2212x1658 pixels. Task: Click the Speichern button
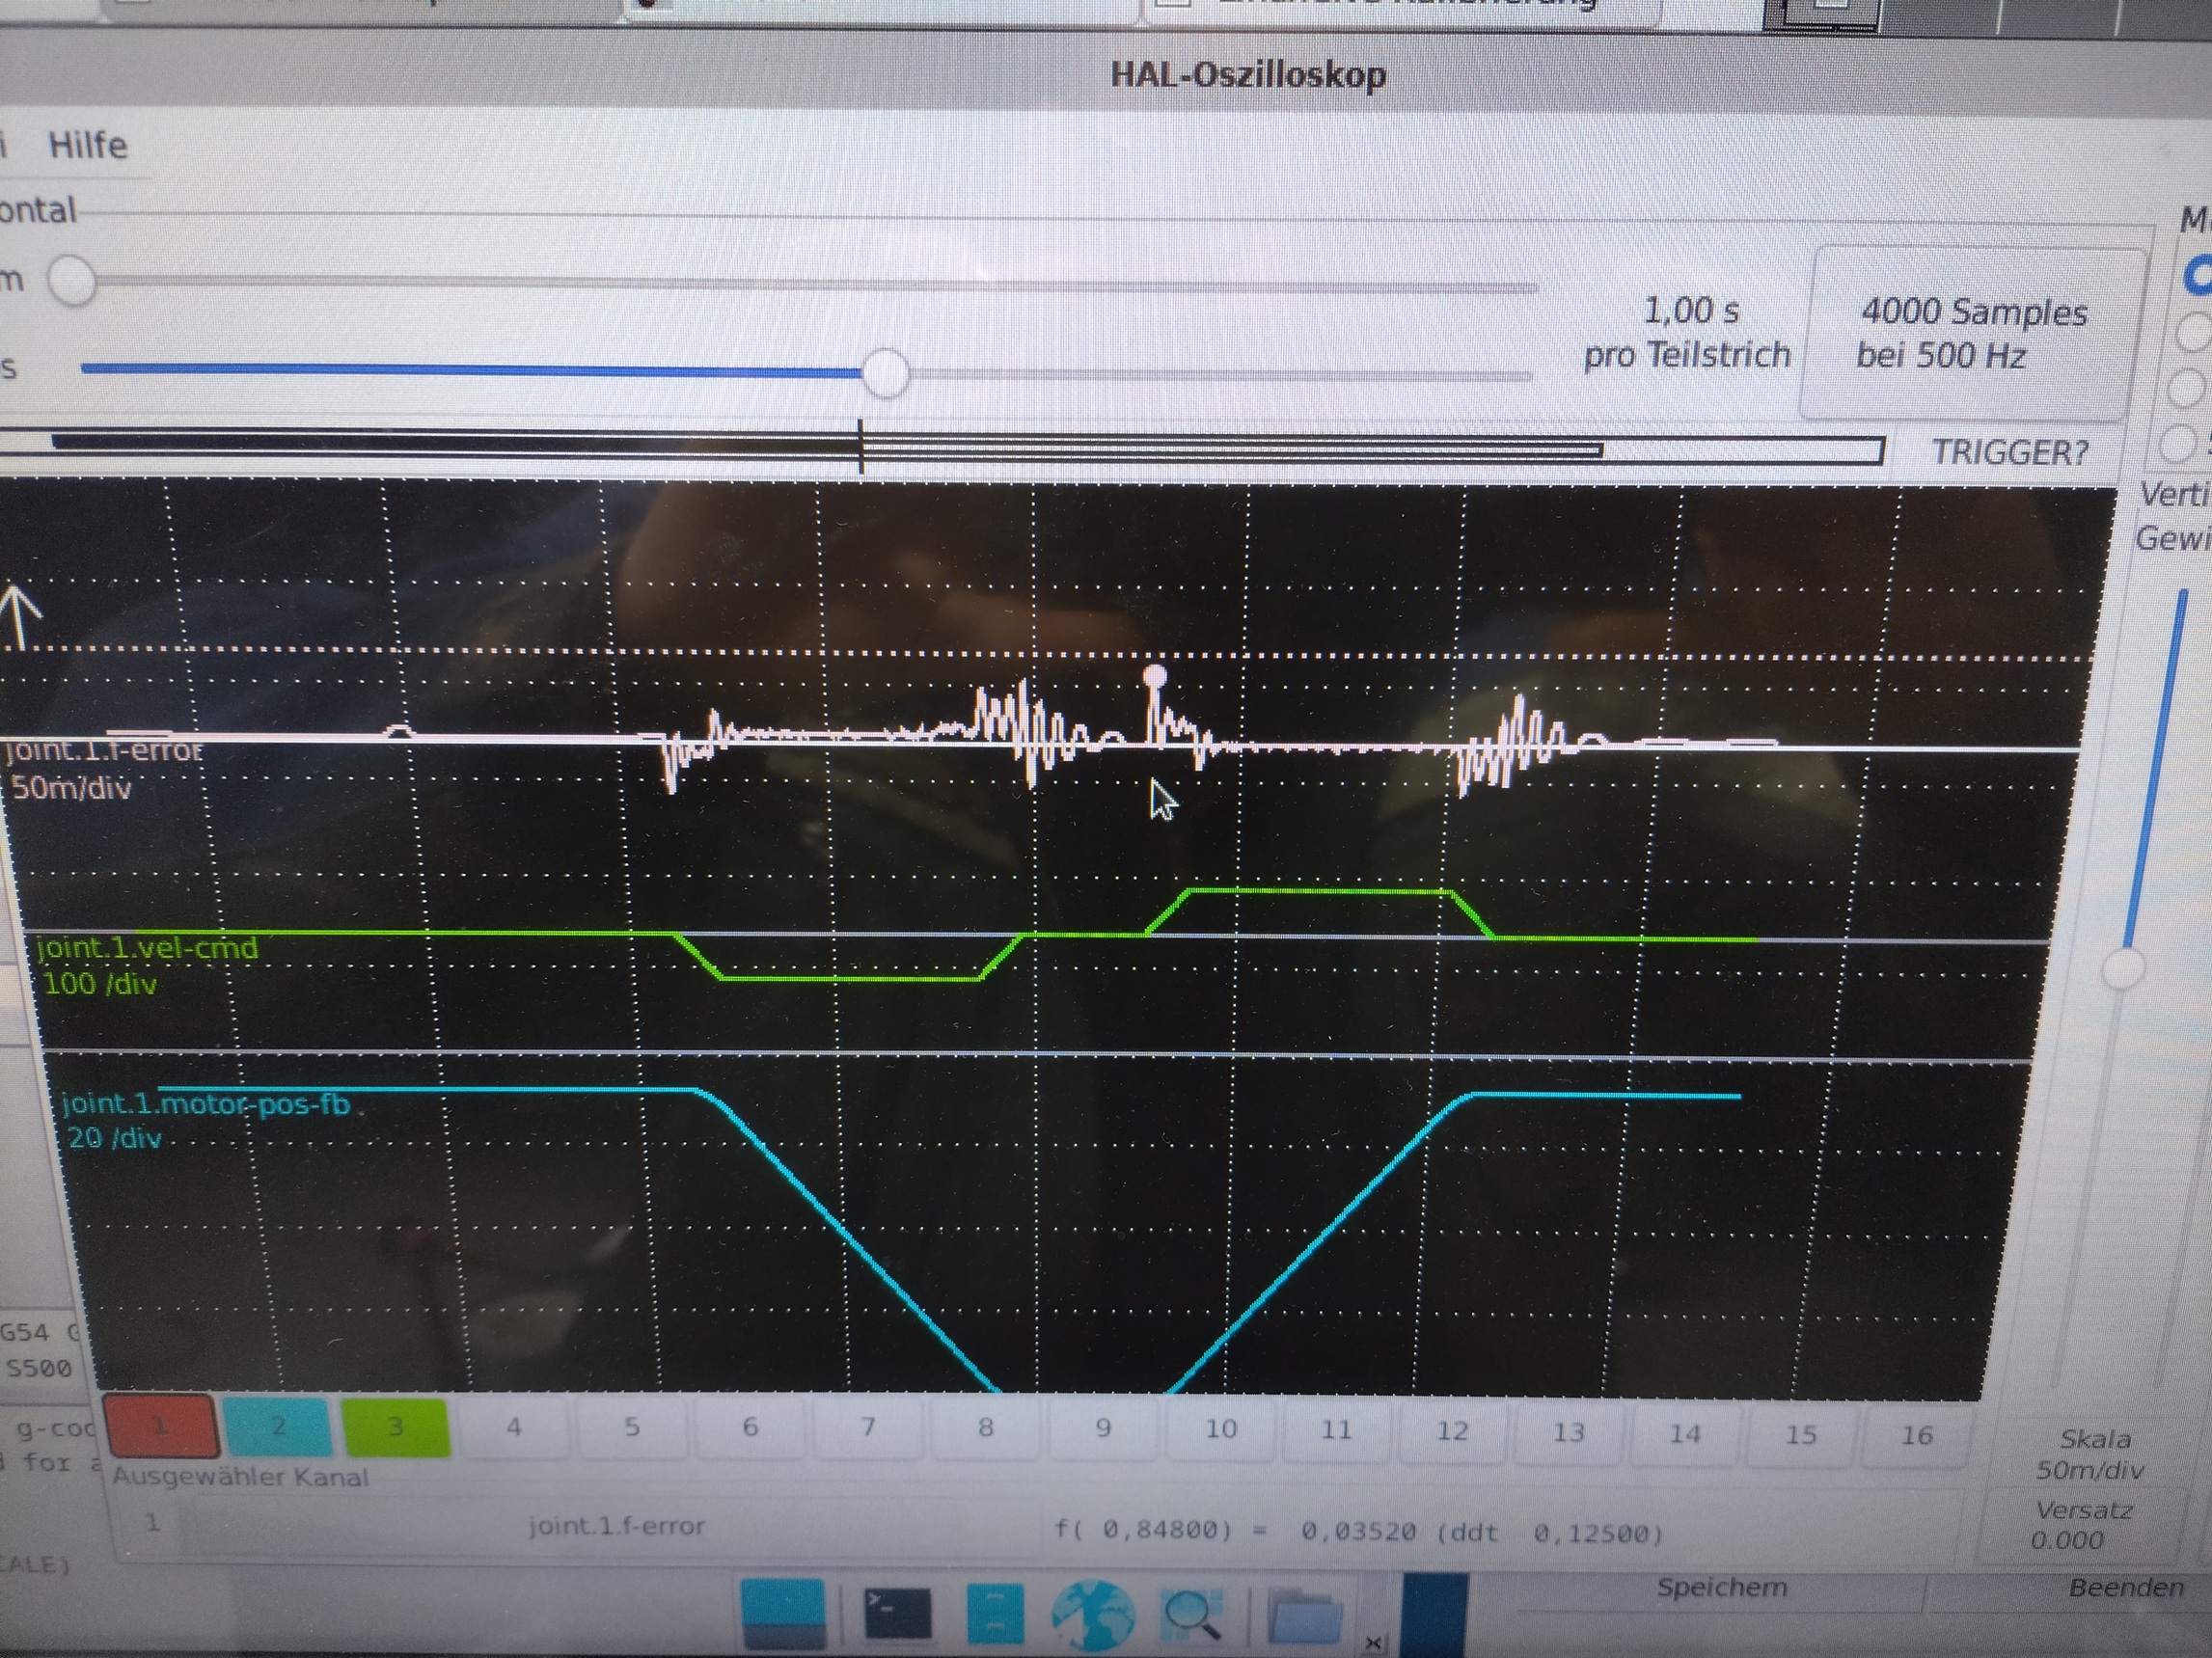coord(1721,1588)
